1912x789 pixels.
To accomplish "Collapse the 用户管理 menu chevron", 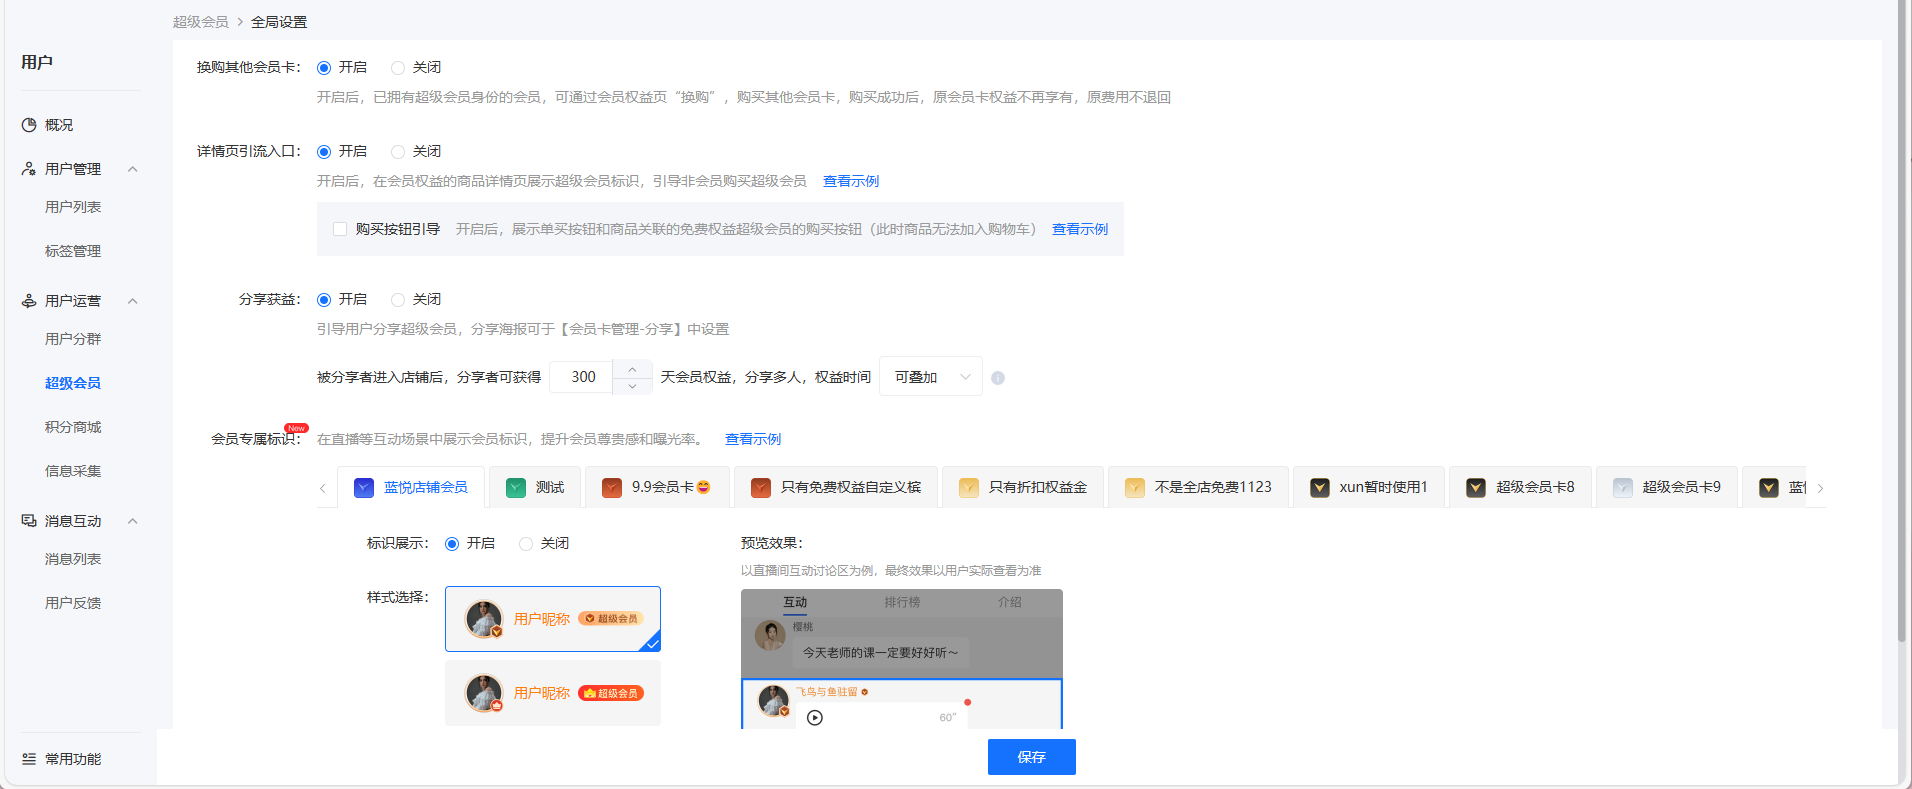I will [x=133, y=169].
